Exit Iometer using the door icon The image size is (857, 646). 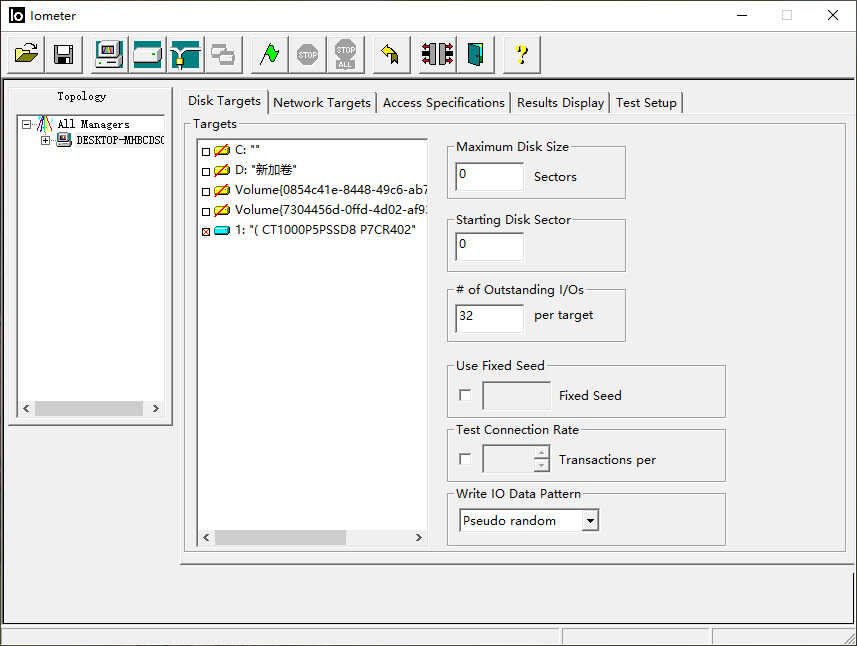tap(475, 54)
